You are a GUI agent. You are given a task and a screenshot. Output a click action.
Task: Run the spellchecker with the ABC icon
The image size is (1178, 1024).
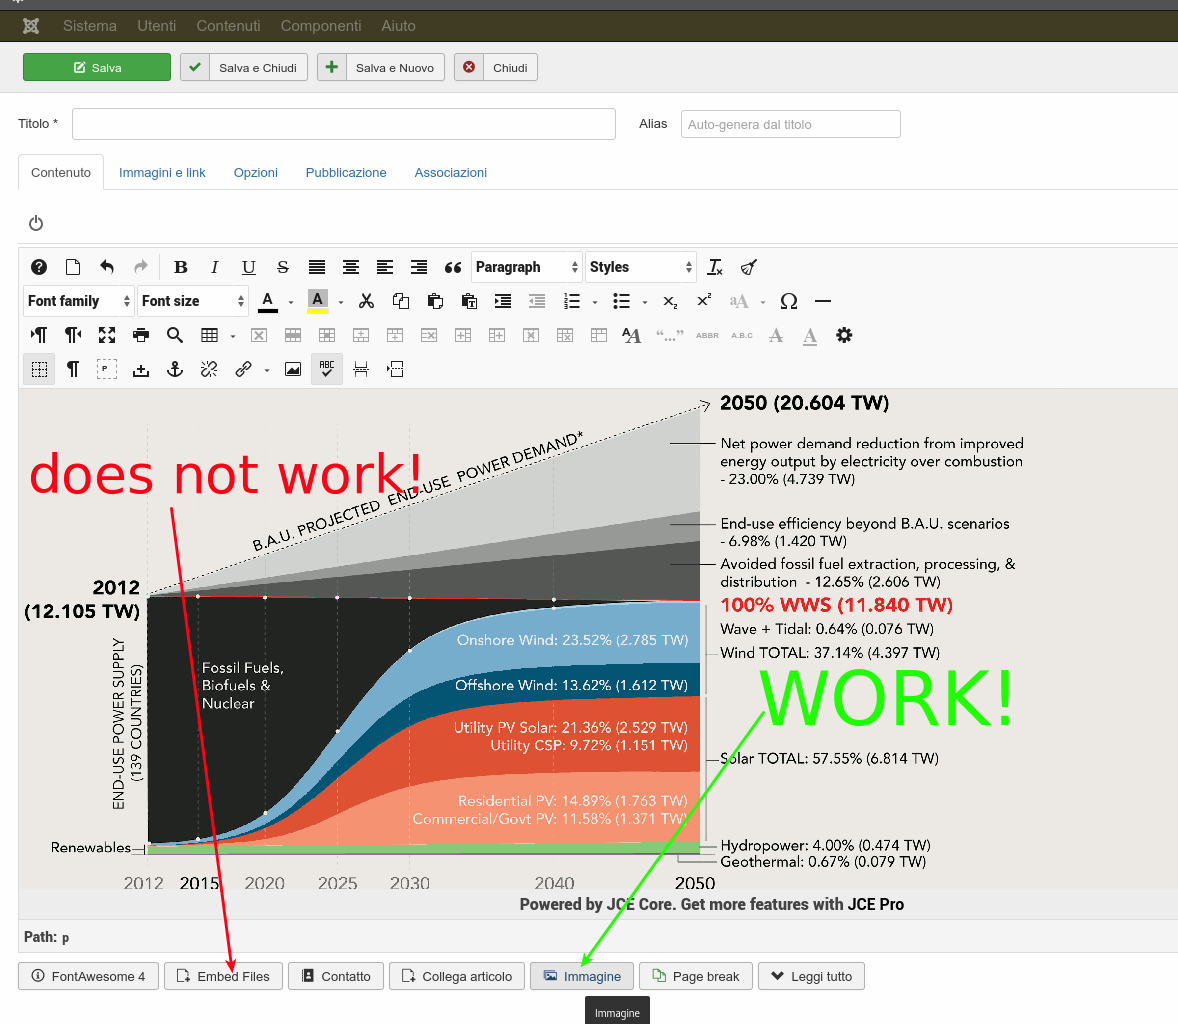click(x=327, y=369)
